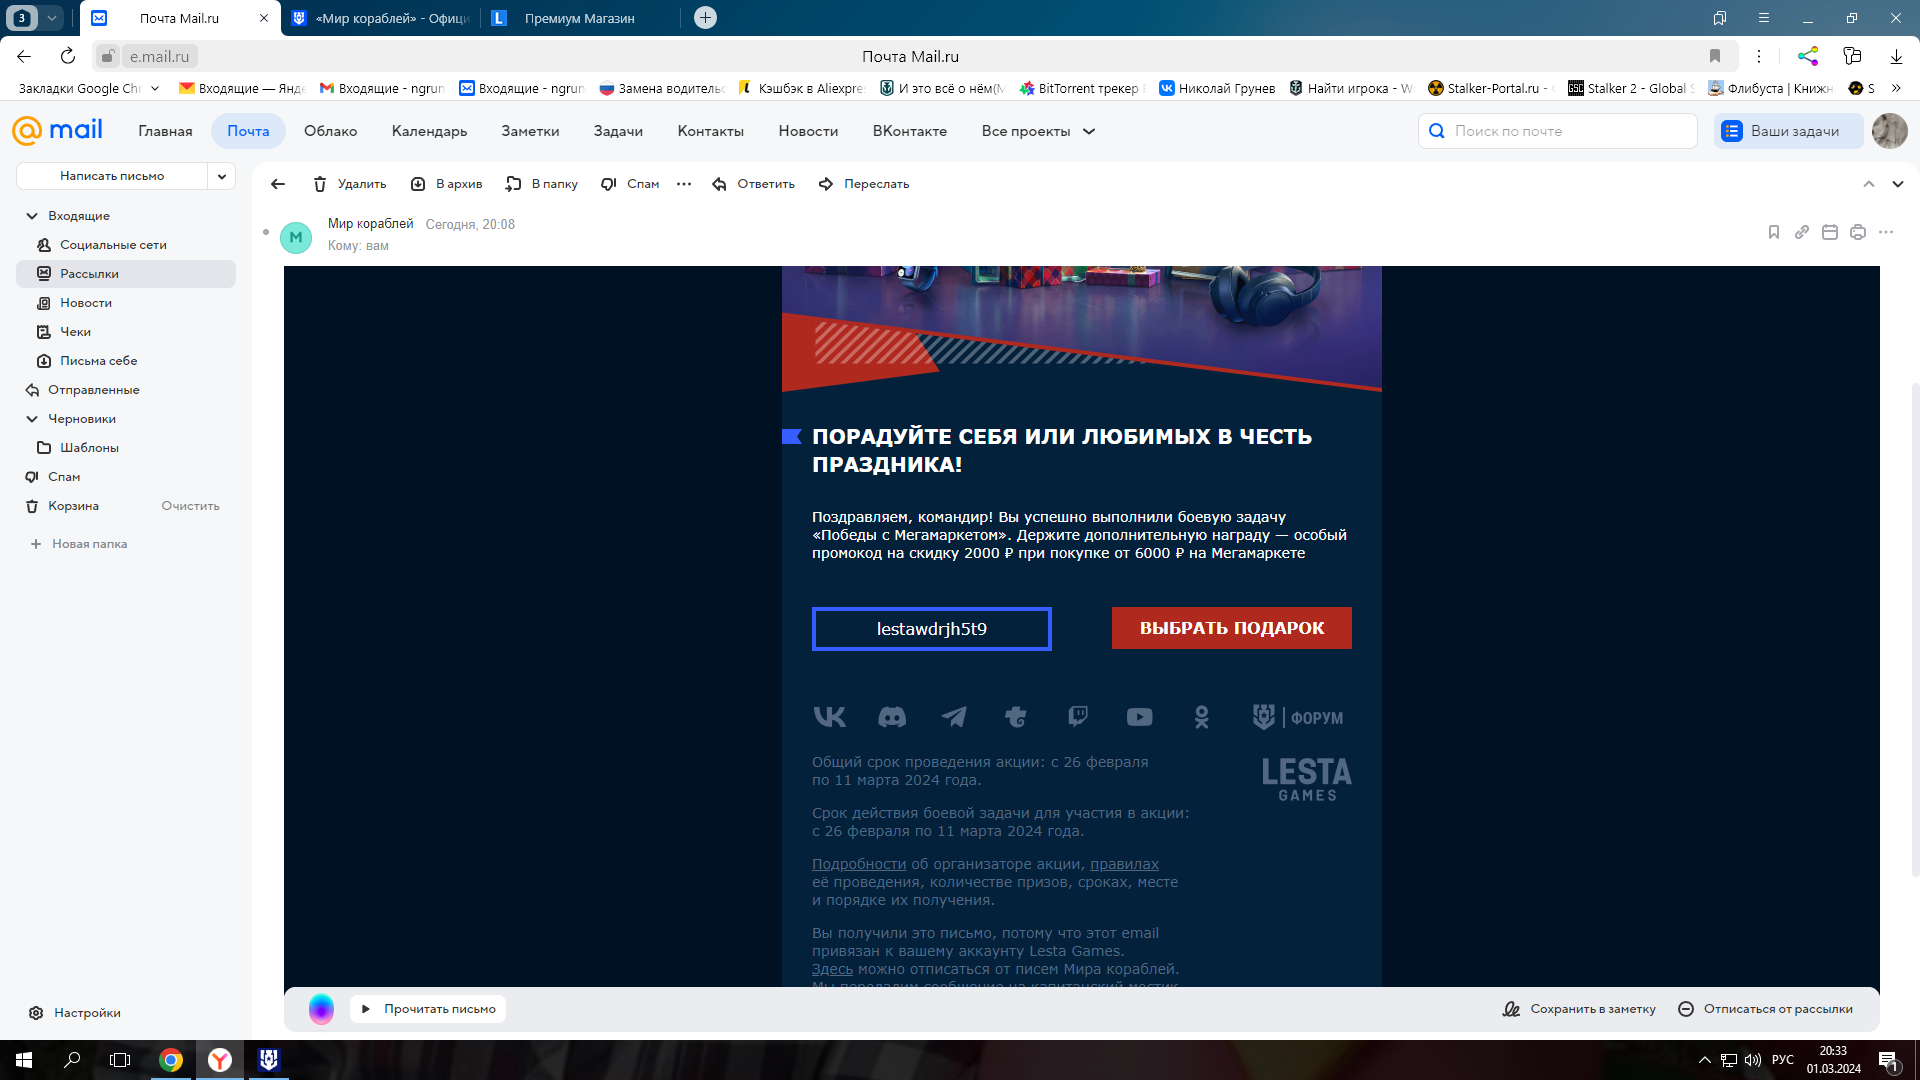Click the calendar icon in the email header
This screenshot has width=1920, height=1080.
tap(1829, 232)
